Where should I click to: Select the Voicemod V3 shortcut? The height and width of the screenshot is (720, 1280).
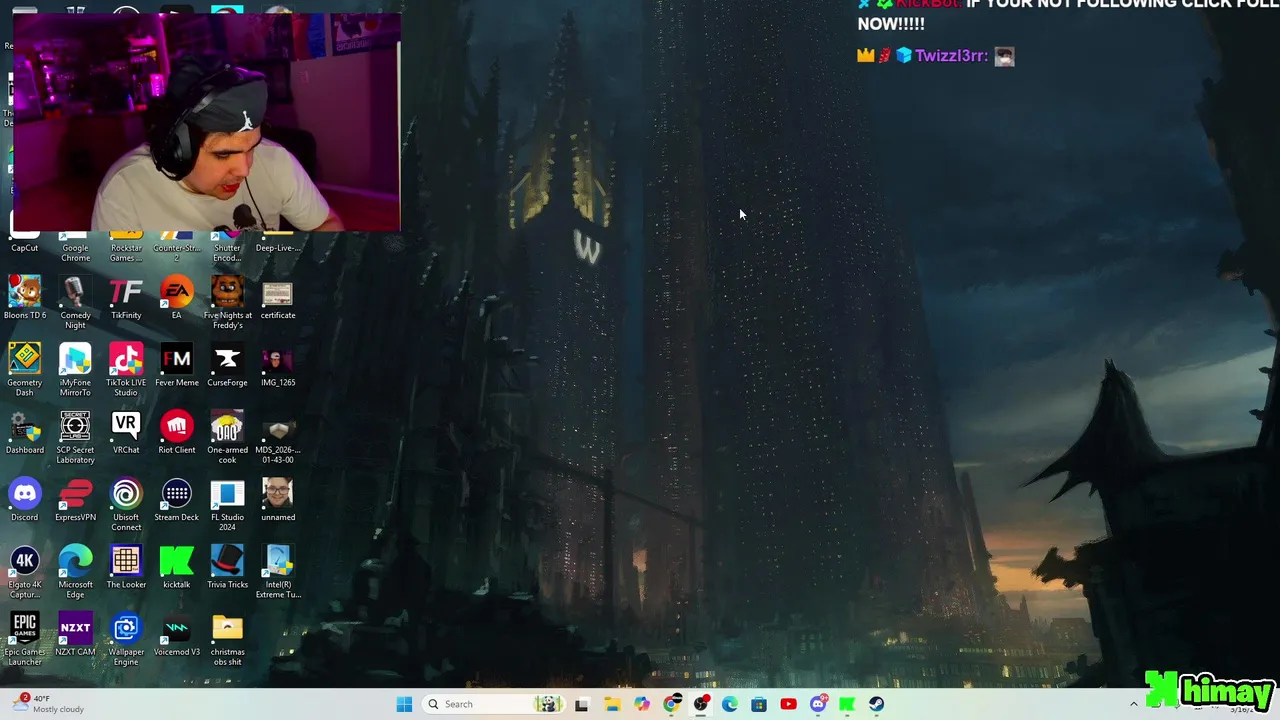[x=176, y=635]
